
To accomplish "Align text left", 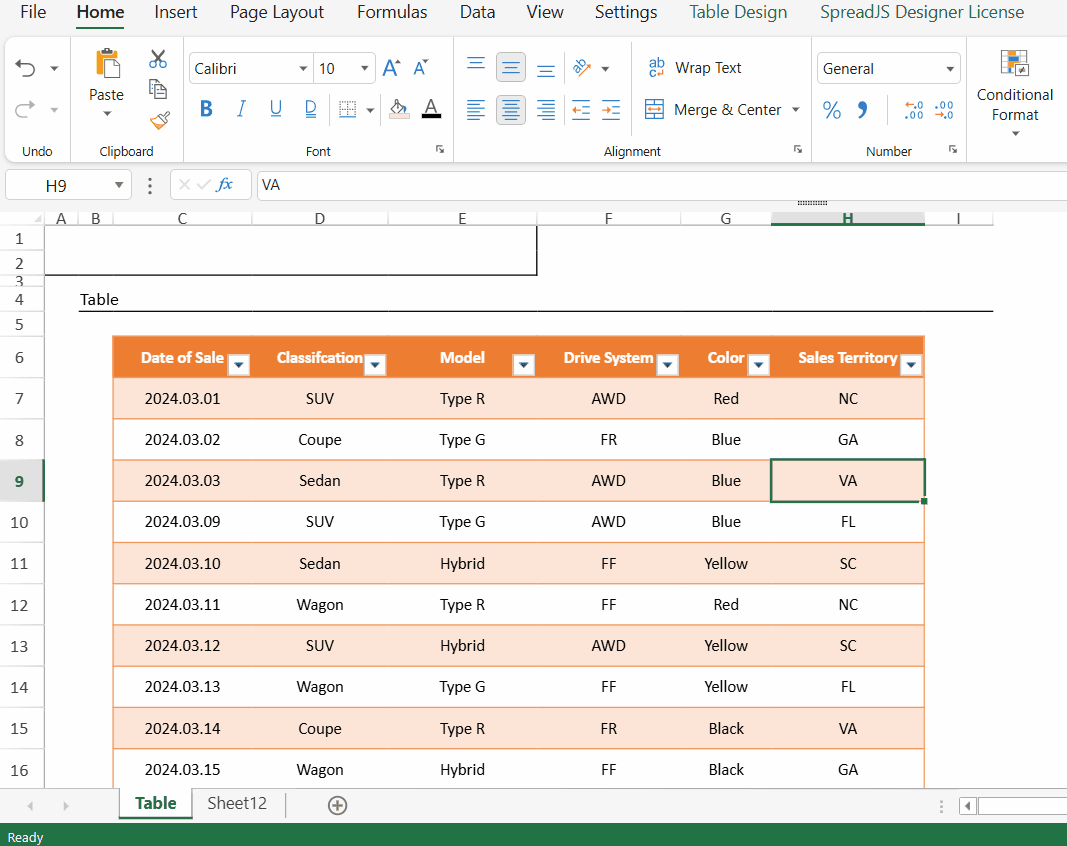I will [x=476, y=110].
